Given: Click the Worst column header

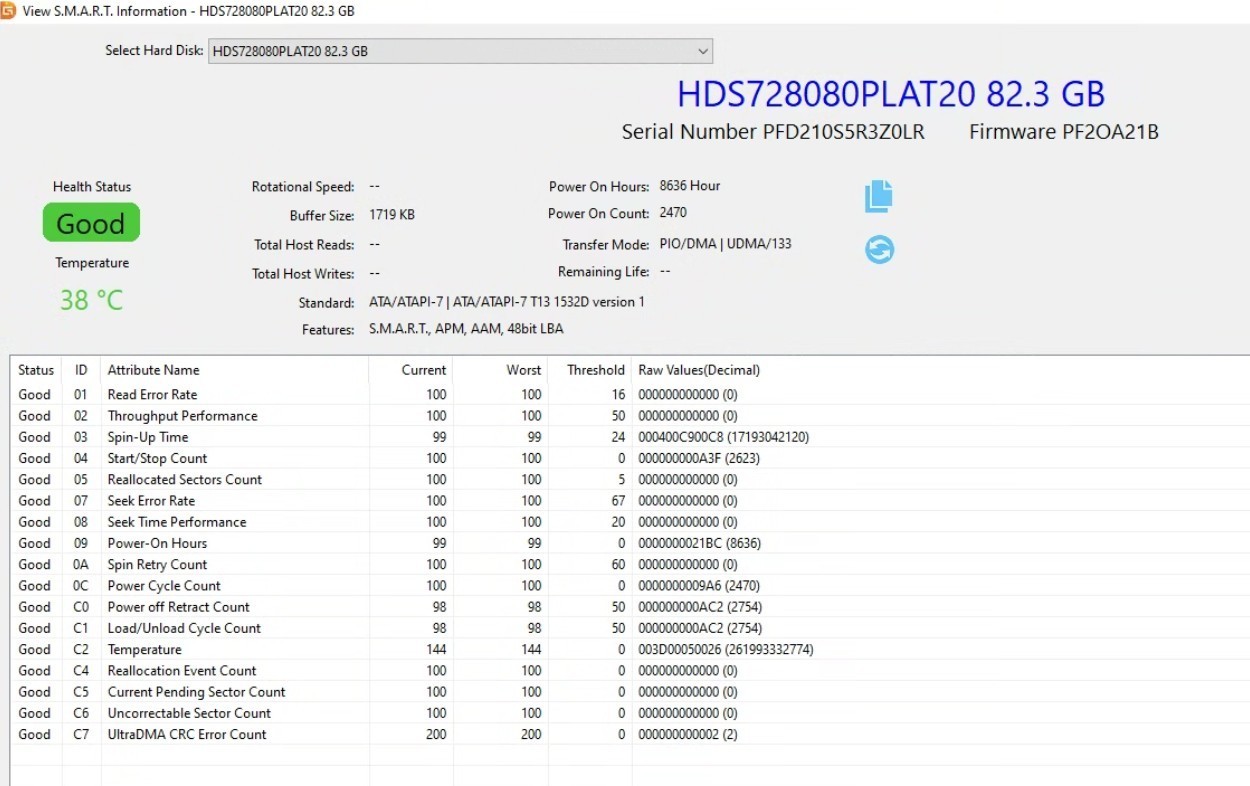Looking at the screenshot, I should 501,370.
